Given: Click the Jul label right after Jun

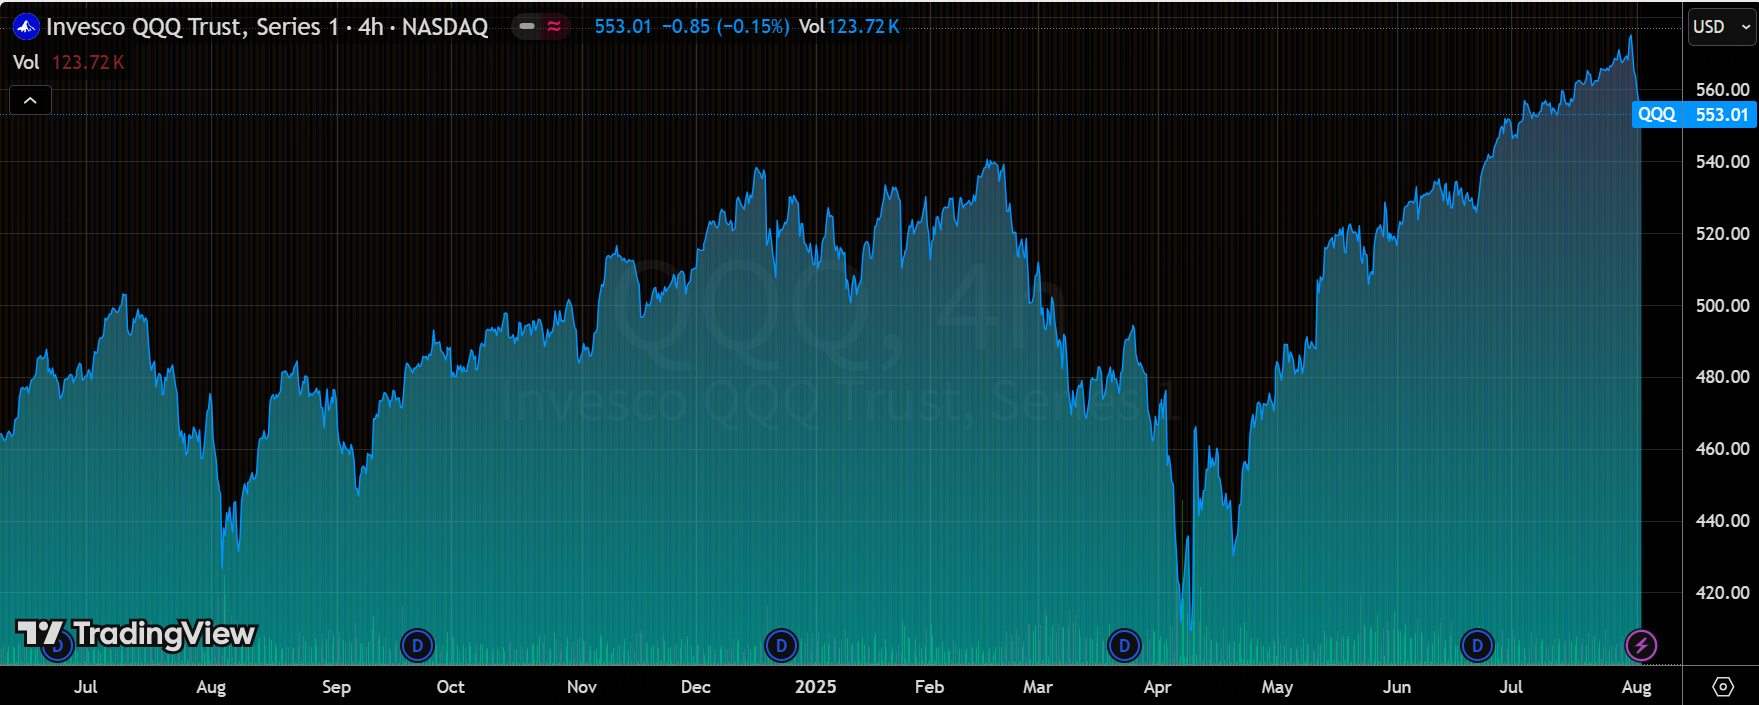Looking at the screenshot, I should tap(1510, 687).
